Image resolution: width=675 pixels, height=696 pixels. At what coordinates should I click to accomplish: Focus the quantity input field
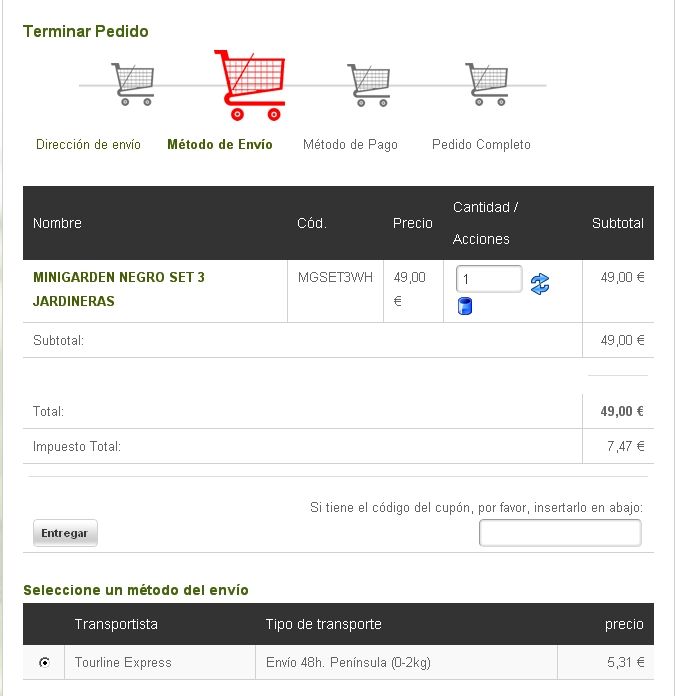[x=489, y=279]
